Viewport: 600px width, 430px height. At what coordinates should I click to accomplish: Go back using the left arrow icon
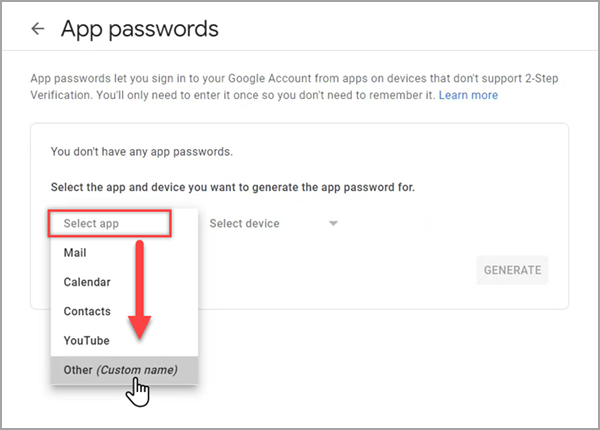pos(38,28)
